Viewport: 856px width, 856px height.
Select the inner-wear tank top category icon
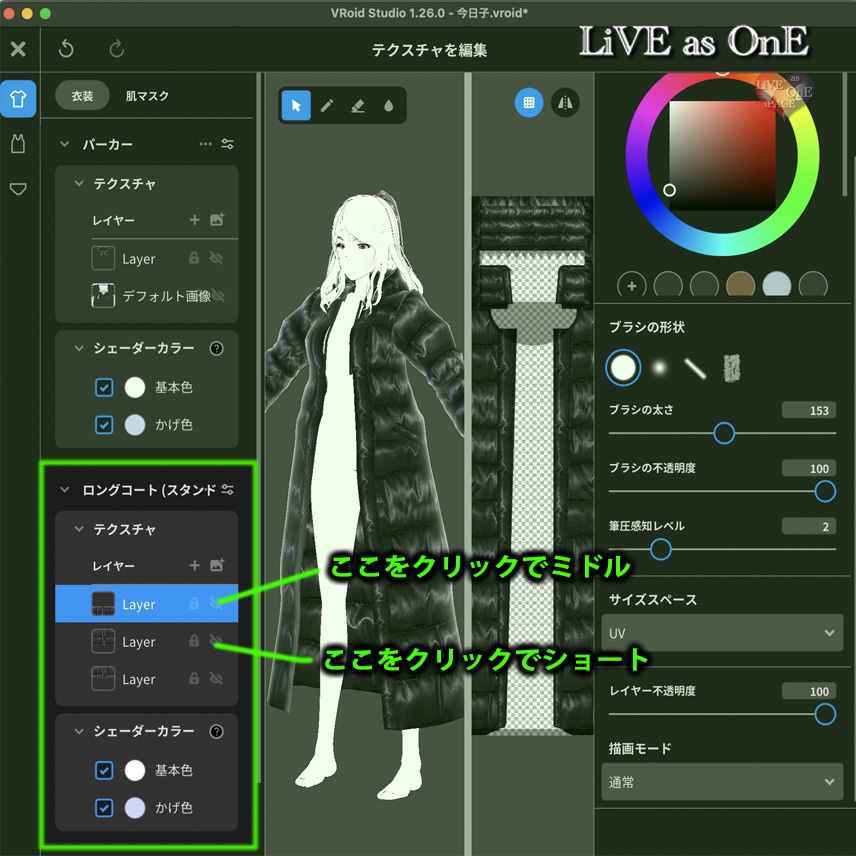tap(18, 144)
